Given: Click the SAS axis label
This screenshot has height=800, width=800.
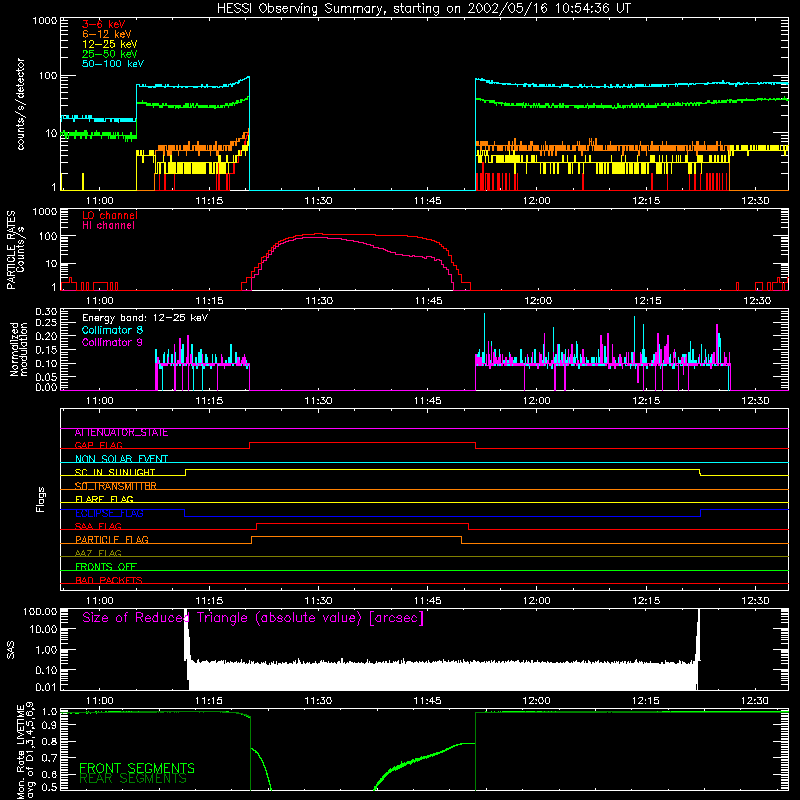Looking at the screenshot, I should click(10, 649).
